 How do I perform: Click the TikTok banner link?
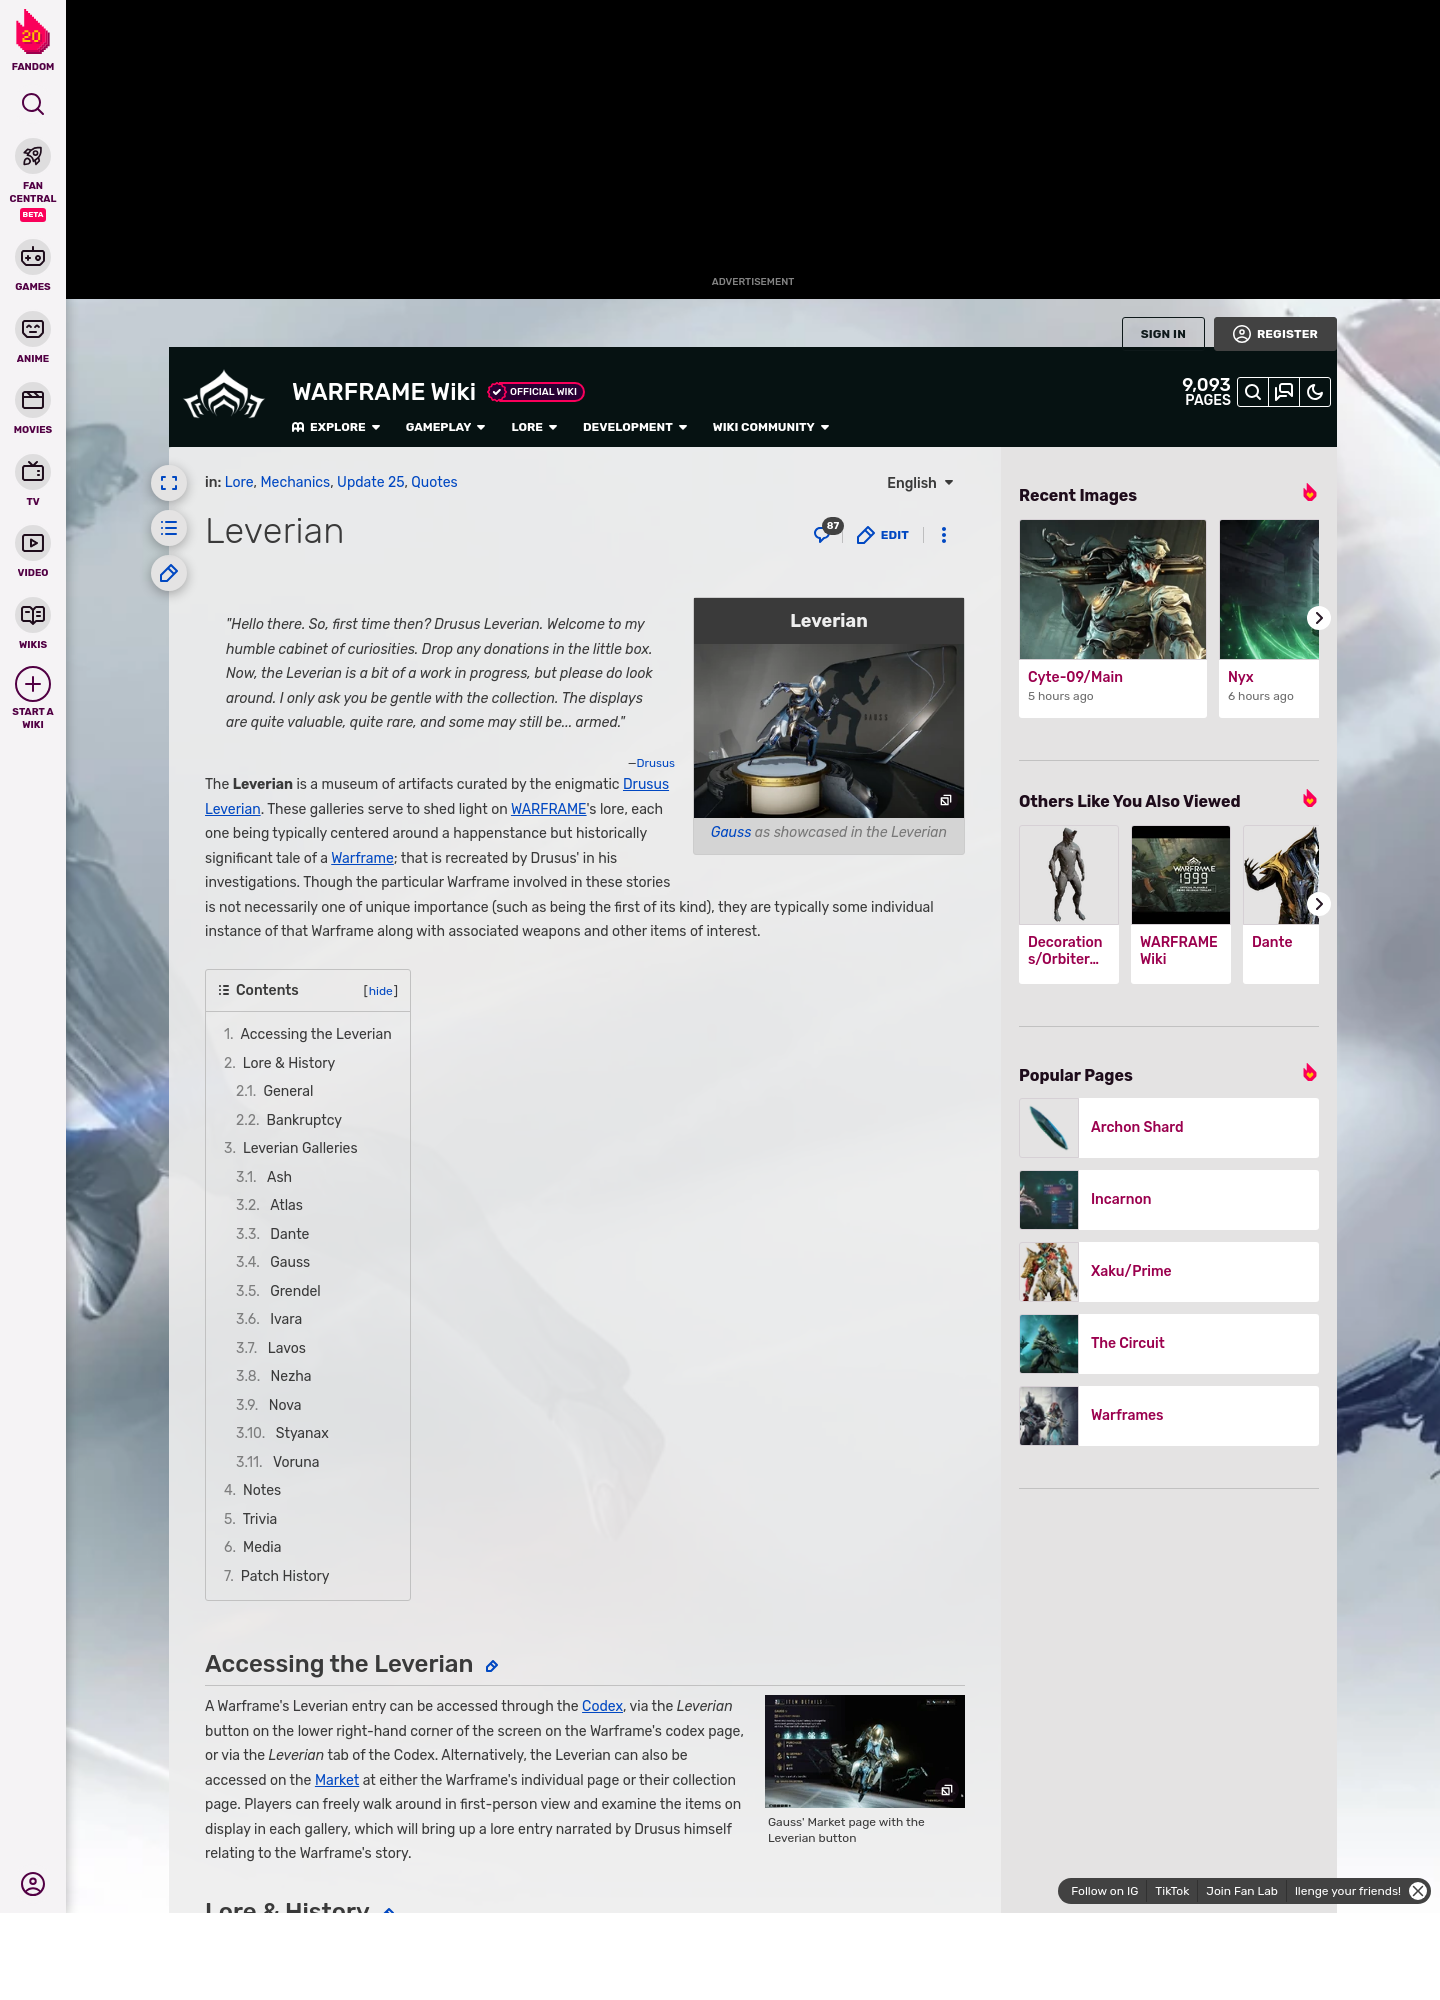coord(1172,1891)
